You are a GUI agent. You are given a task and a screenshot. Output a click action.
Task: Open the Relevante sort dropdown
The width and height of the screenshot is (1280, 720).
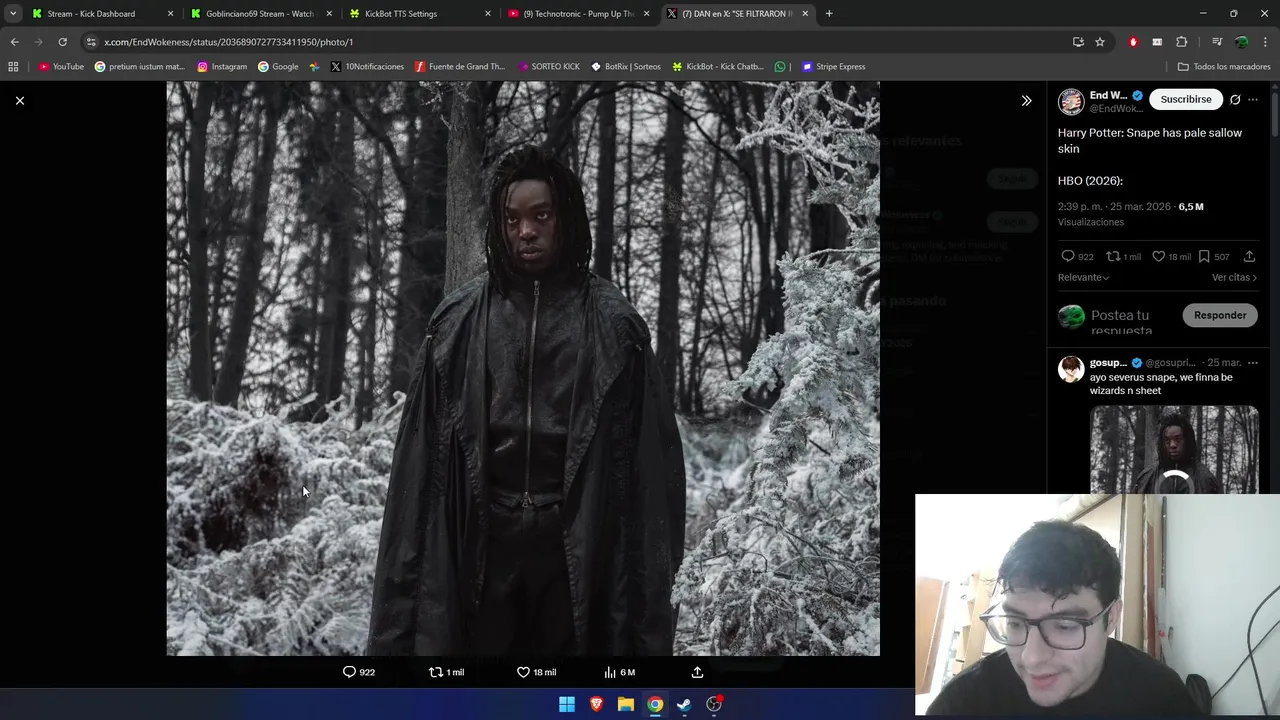pos(1083,277)
